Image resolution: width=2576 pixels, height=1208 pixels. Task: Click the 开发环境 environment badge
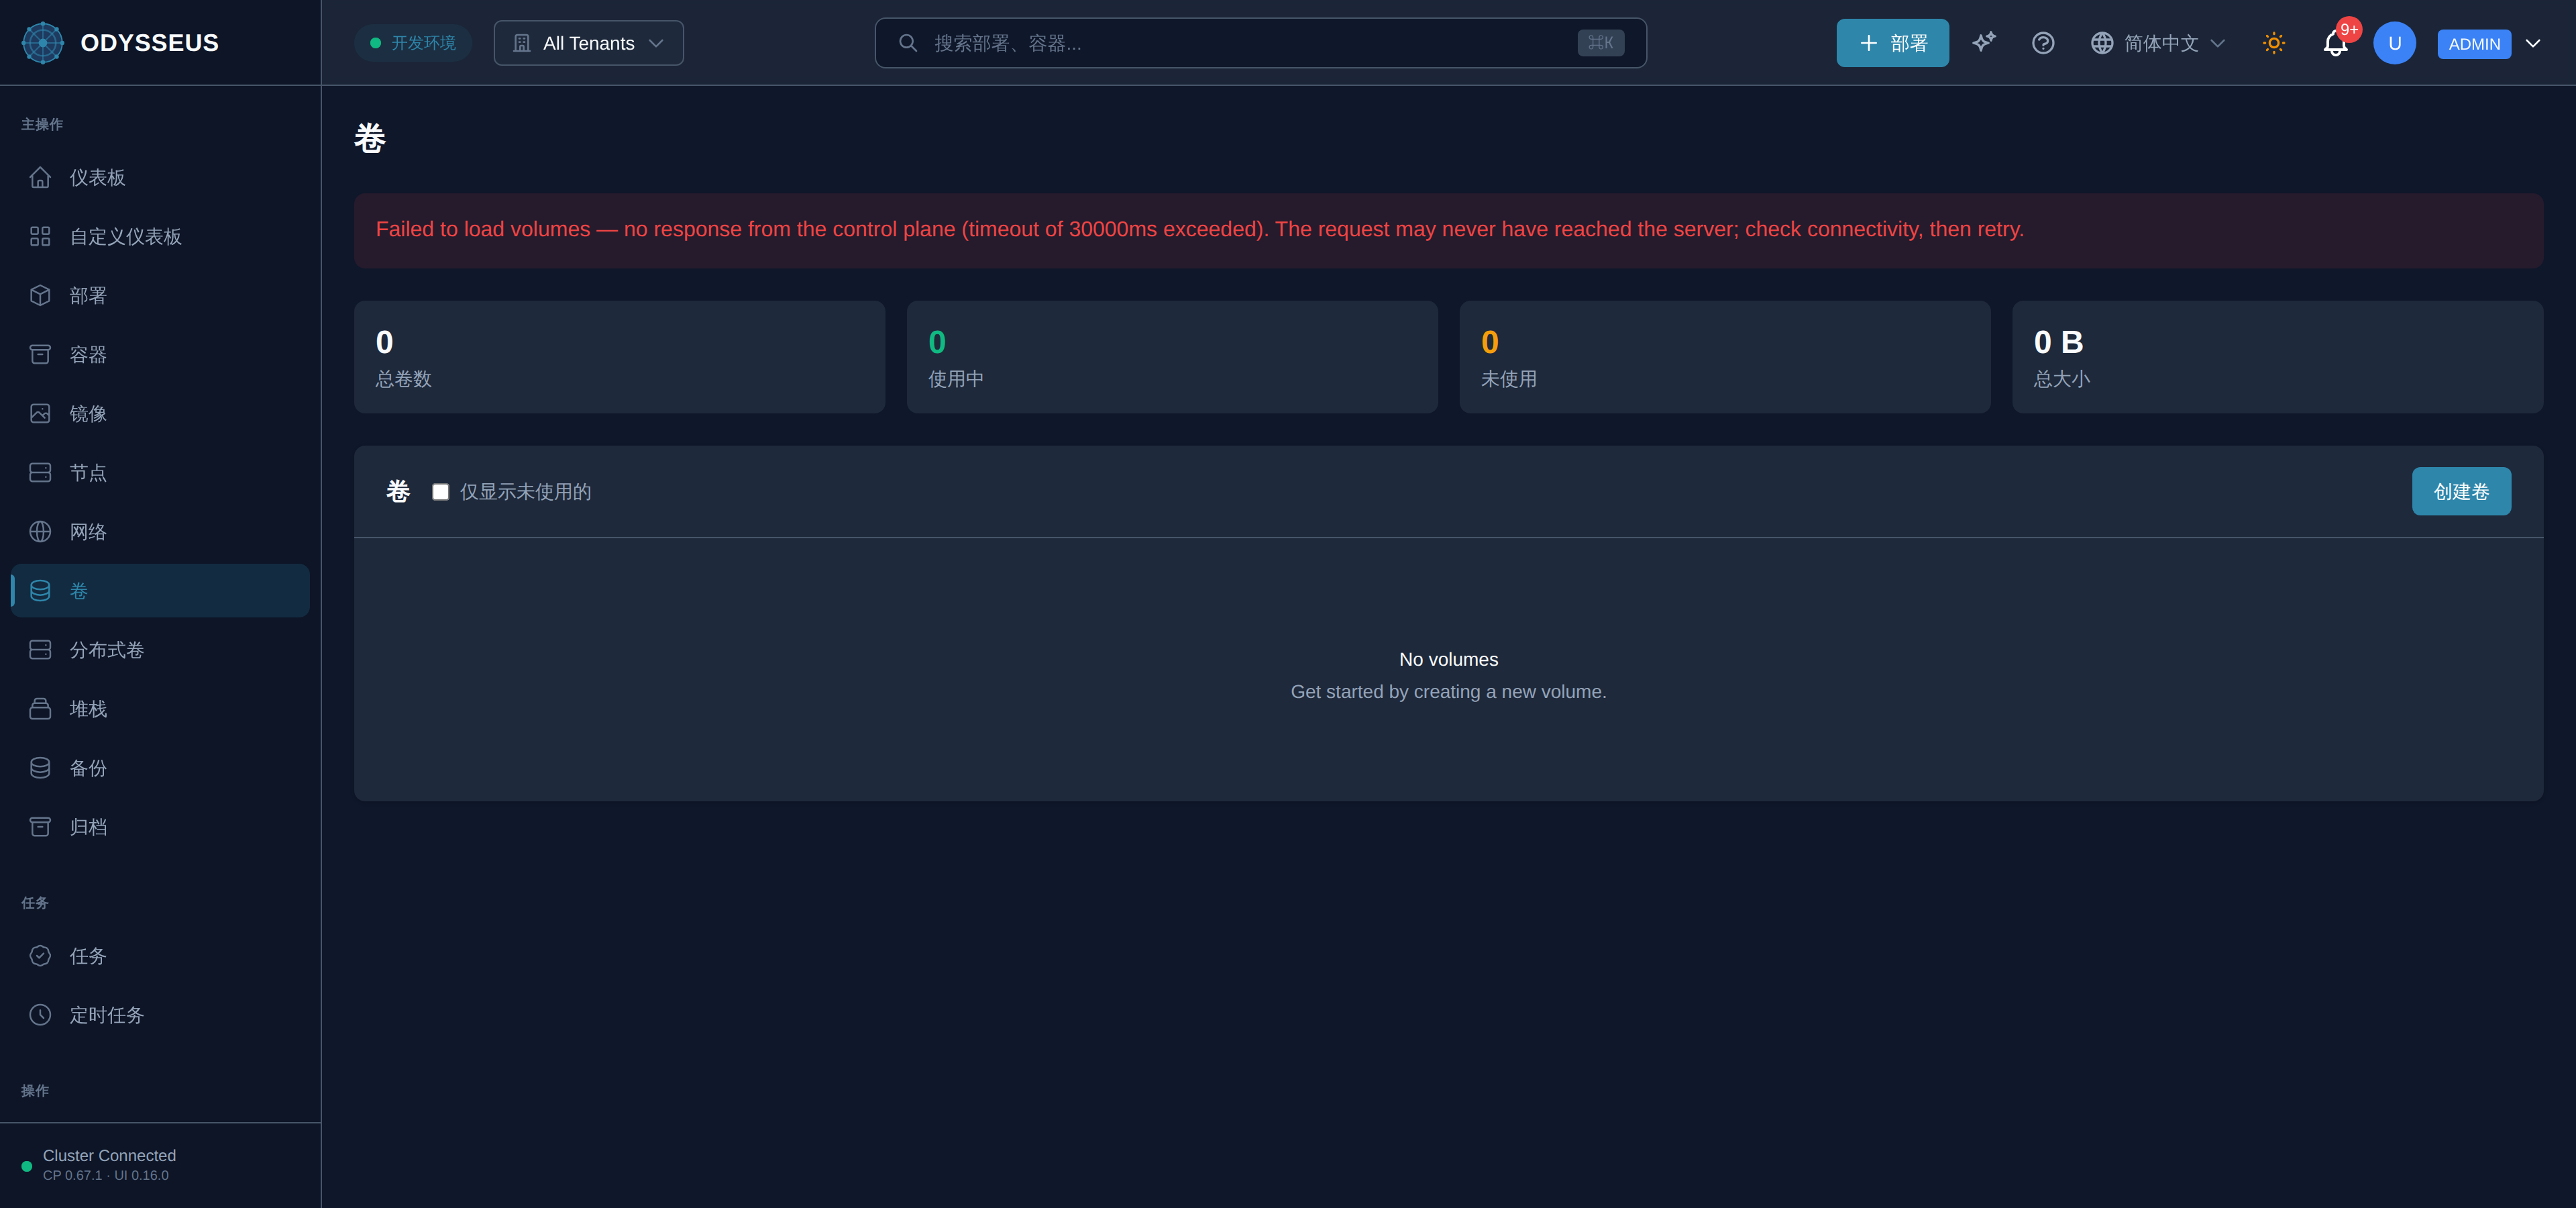click(x=412, y=43)
